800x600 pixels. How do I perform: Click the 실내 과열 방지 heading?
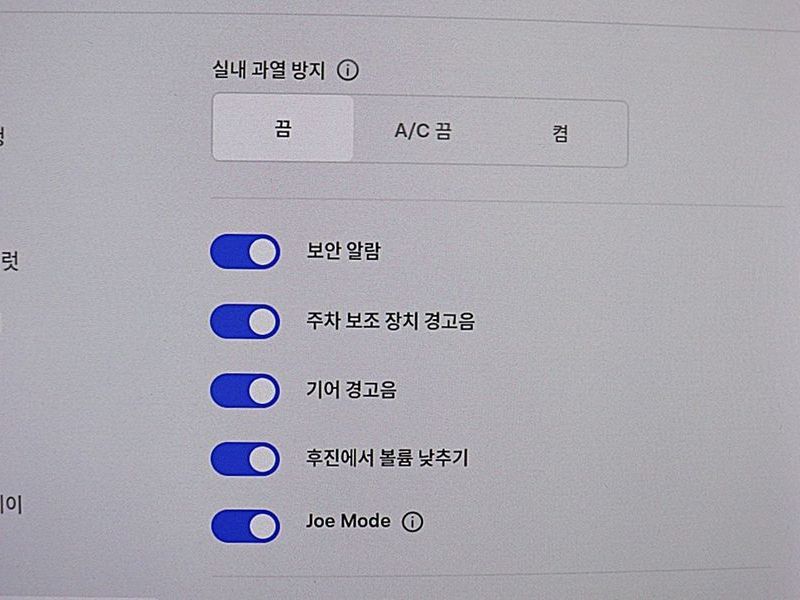tap(269, 69)
